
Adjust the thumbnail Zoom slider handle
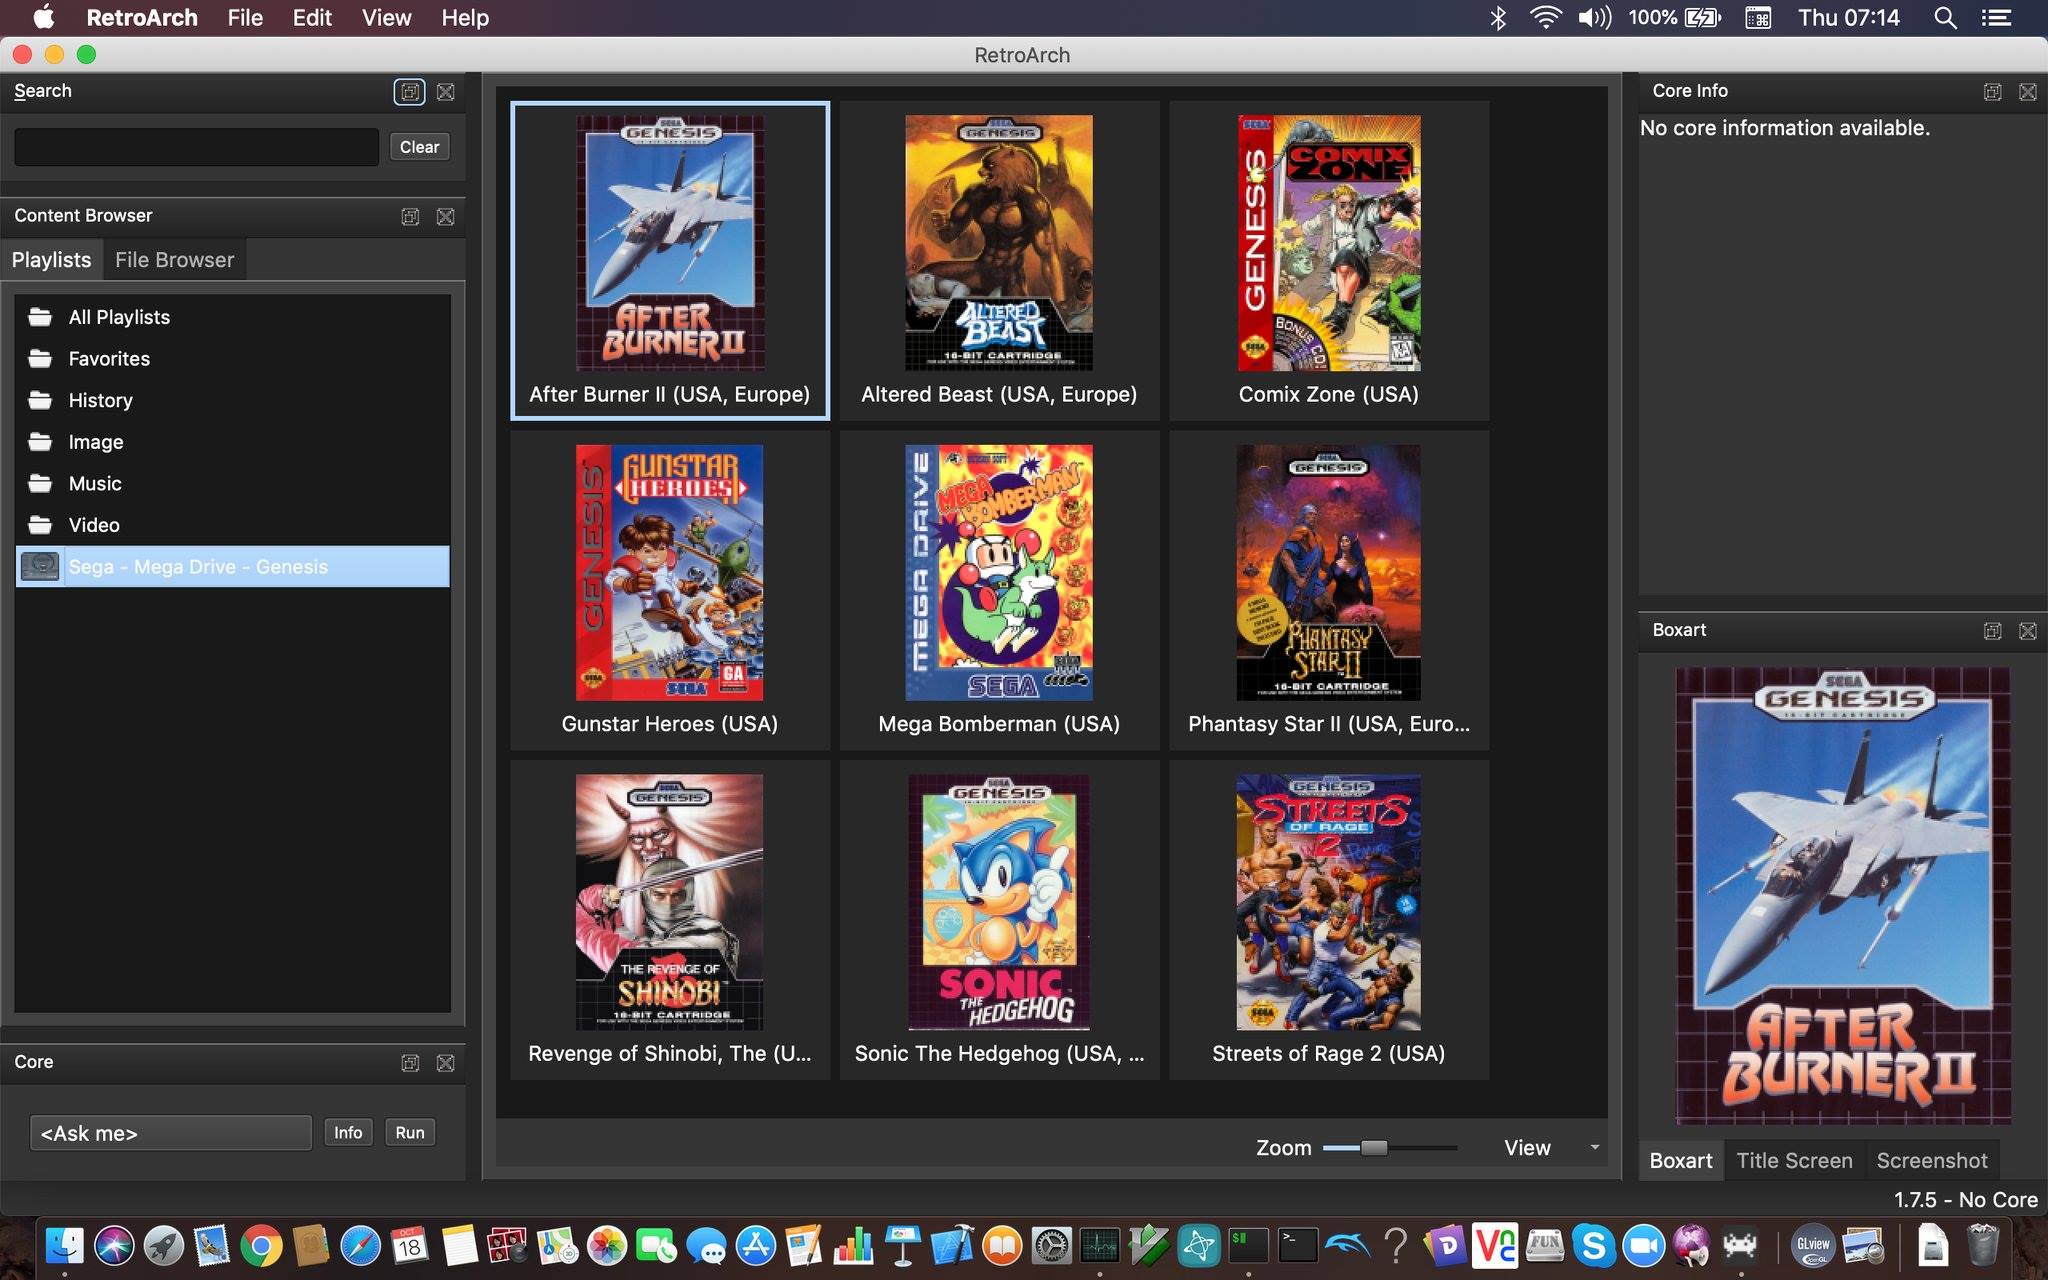(1374, 1148)
